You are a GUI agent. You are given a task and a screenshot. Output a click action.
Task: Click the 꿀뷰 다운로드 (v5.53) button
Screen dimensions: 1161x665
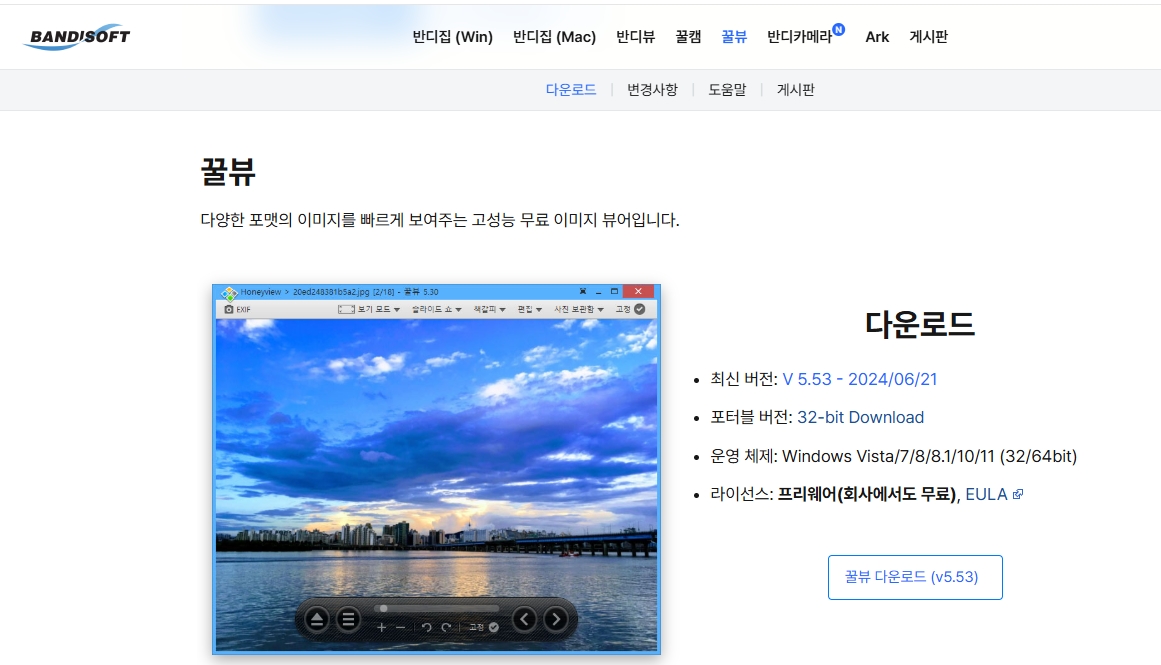tap(914, 577)
